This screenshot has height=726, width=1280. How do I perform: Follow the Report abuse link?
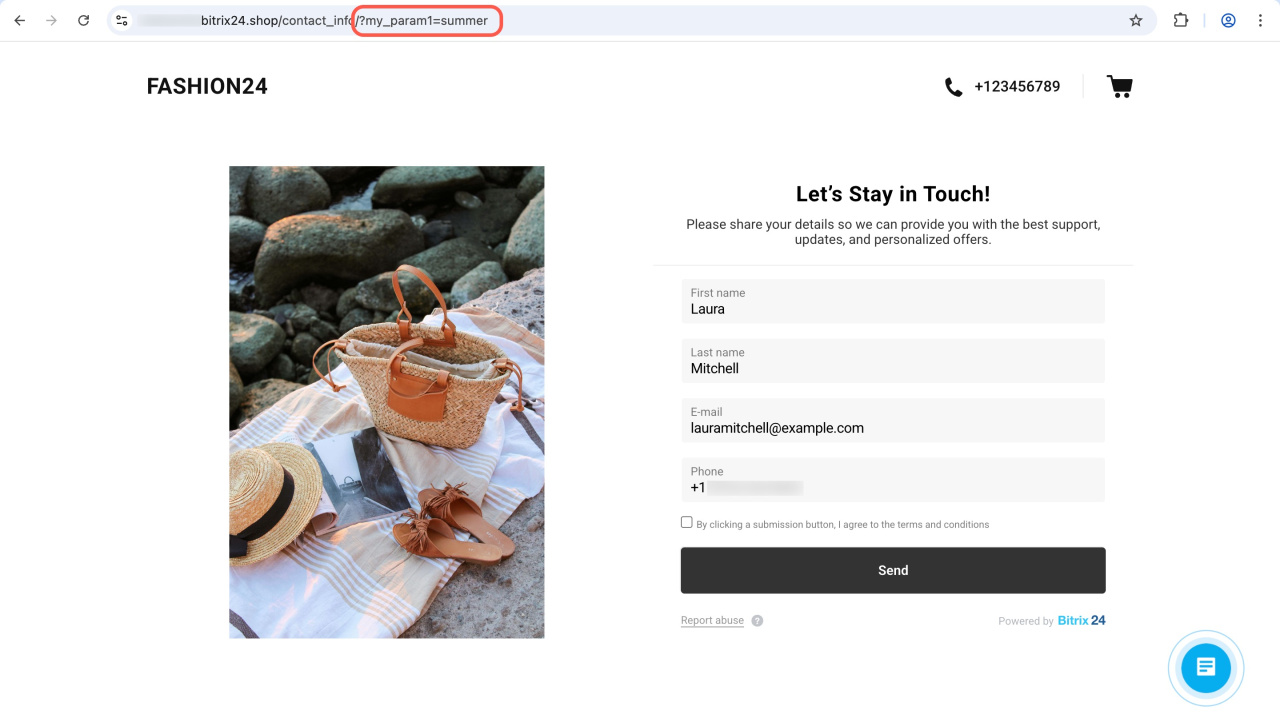712,620
